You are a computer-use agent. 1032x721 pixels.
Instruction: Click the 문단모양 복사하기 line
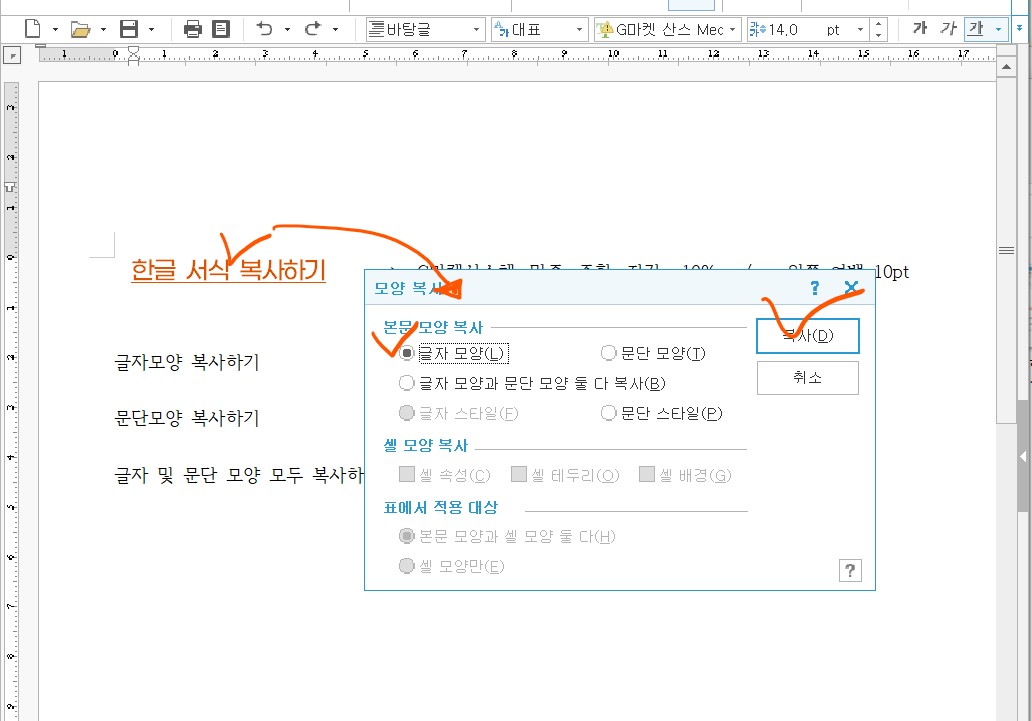coord(187,418)
